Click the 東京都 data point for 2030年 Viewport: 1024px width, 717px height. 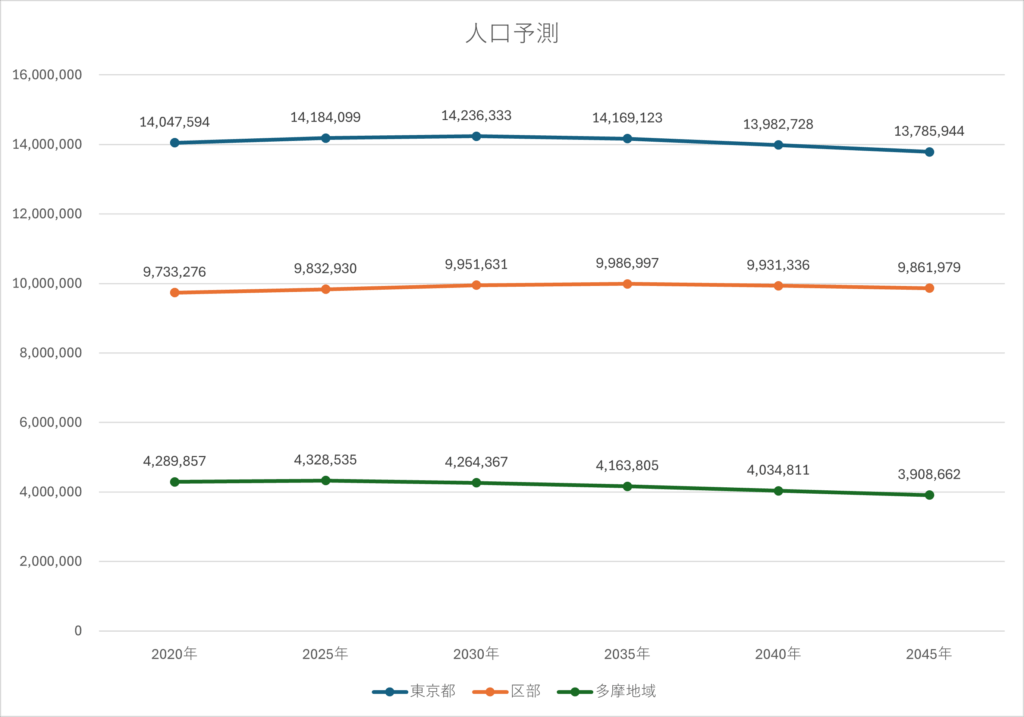coord(476,136)
